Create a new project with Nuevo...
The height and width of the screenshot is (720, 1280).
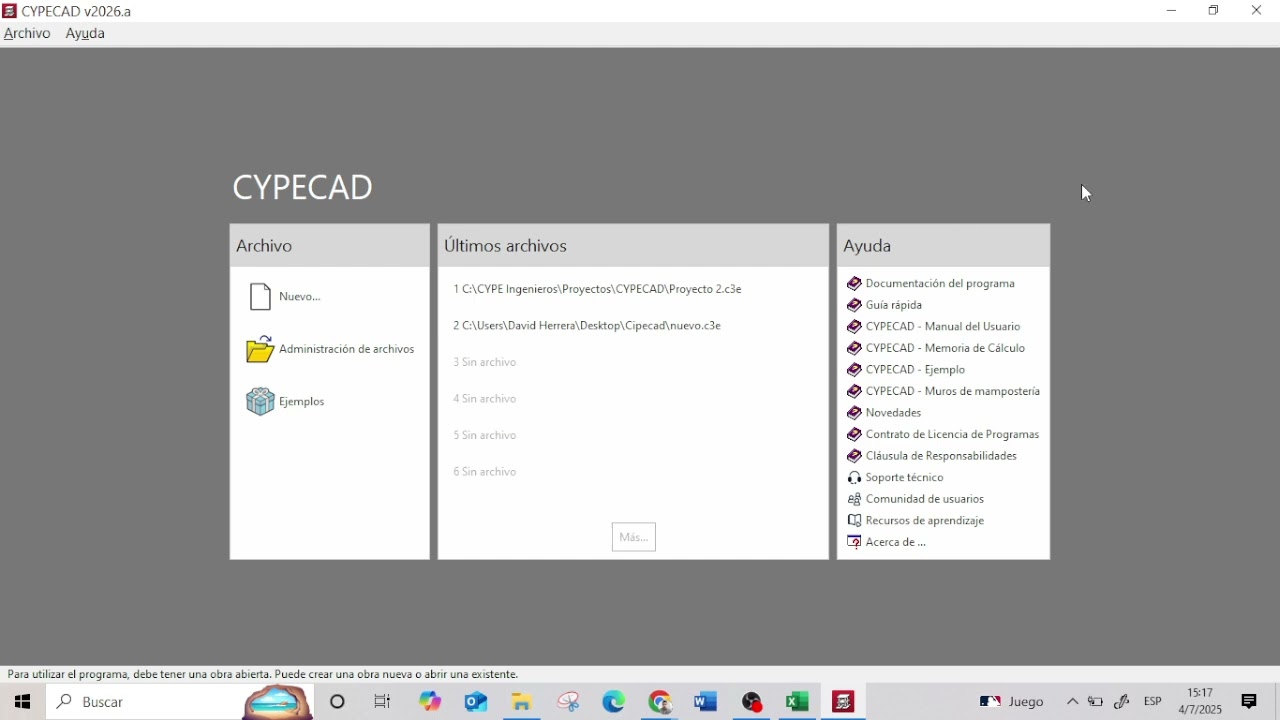[x=286, y=297]
